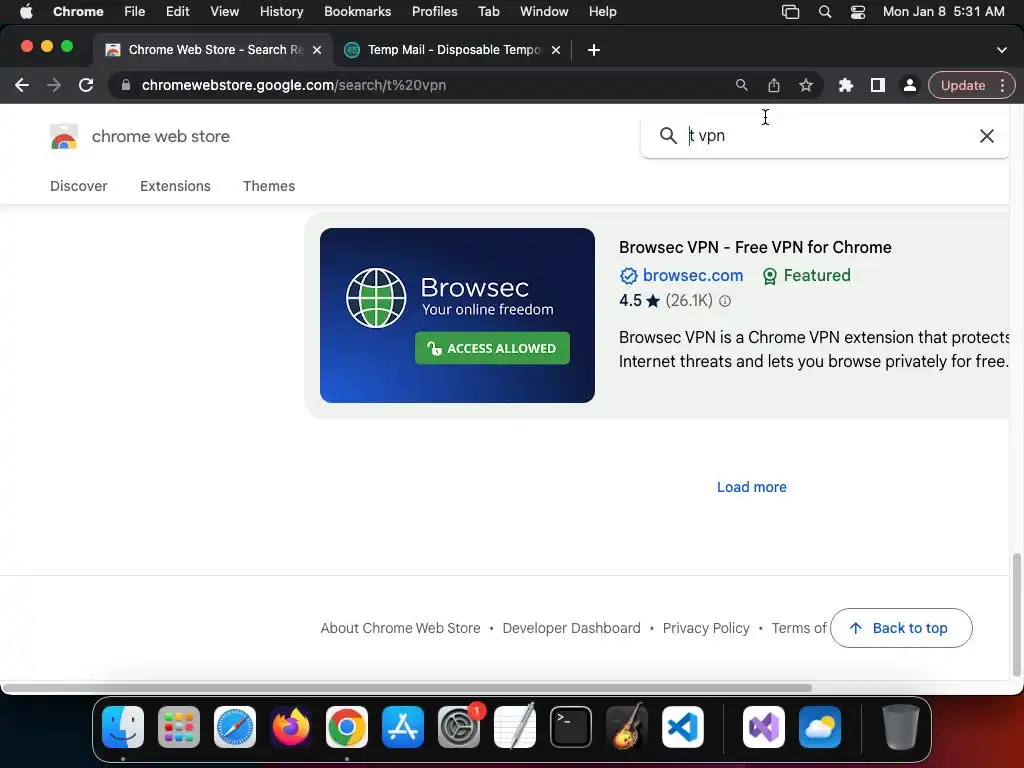Open Browsec VPN - Free VPN for Chrome title
The width and height of the screenshot is (1024, 768).
(x=755, y=248)
